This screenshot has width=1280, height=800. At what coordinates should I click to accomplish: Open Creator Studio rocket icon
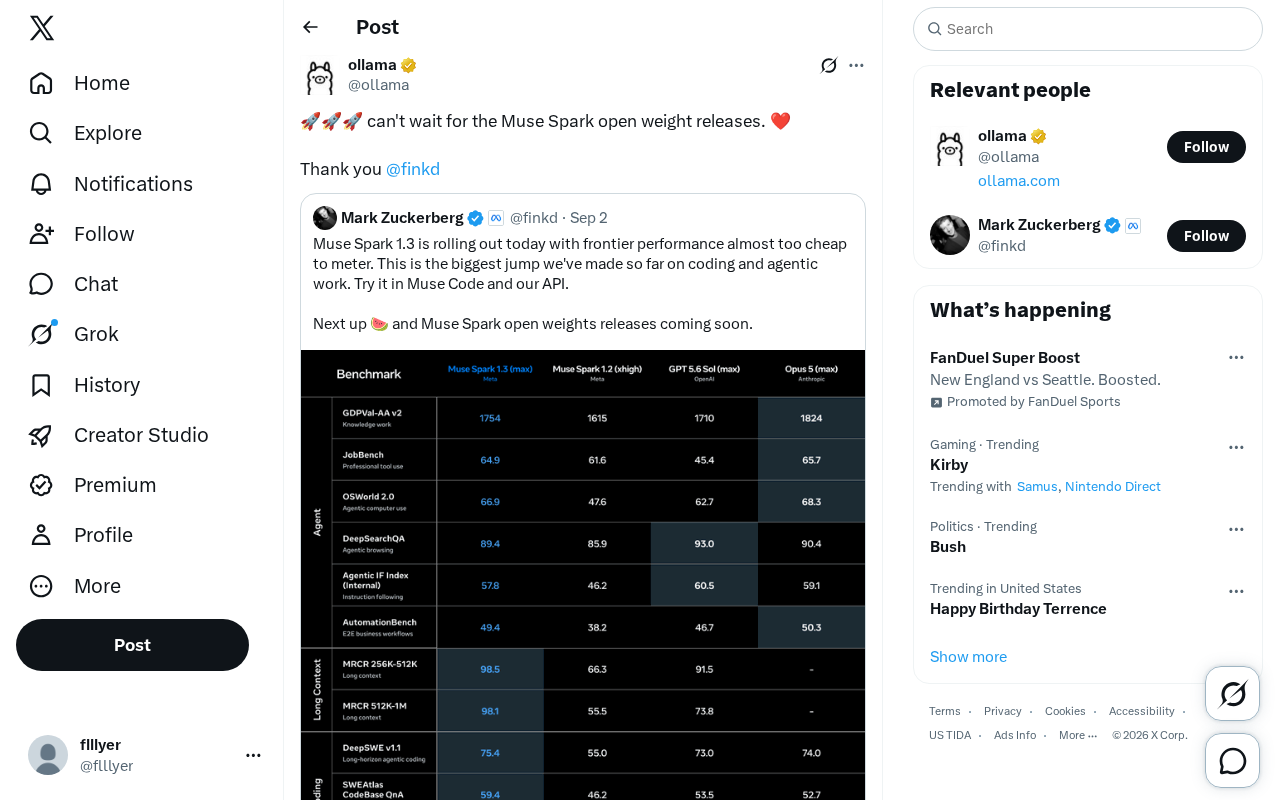click(x=41, y=435)
